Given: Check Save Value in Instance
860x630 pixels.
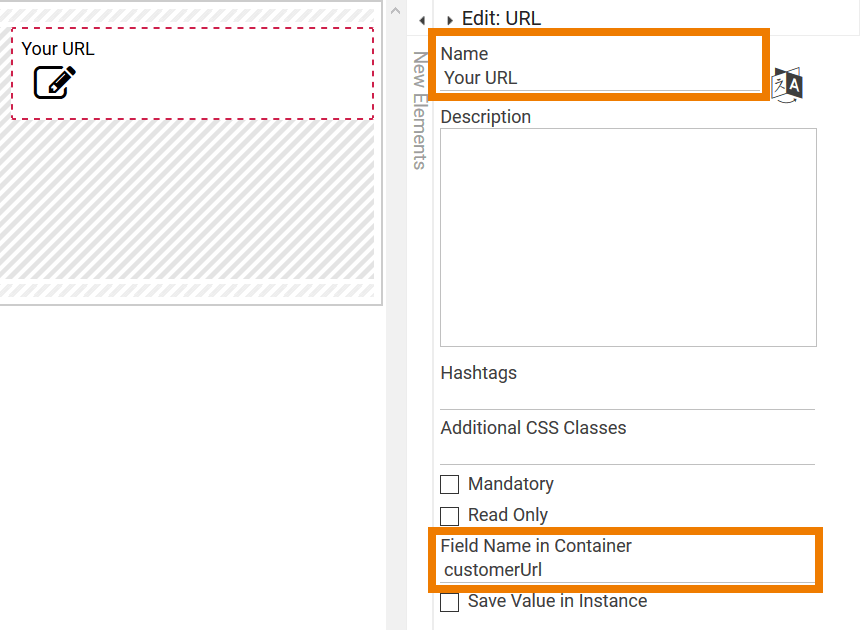Looking at the screenshot, I should [x=450, y=602].
